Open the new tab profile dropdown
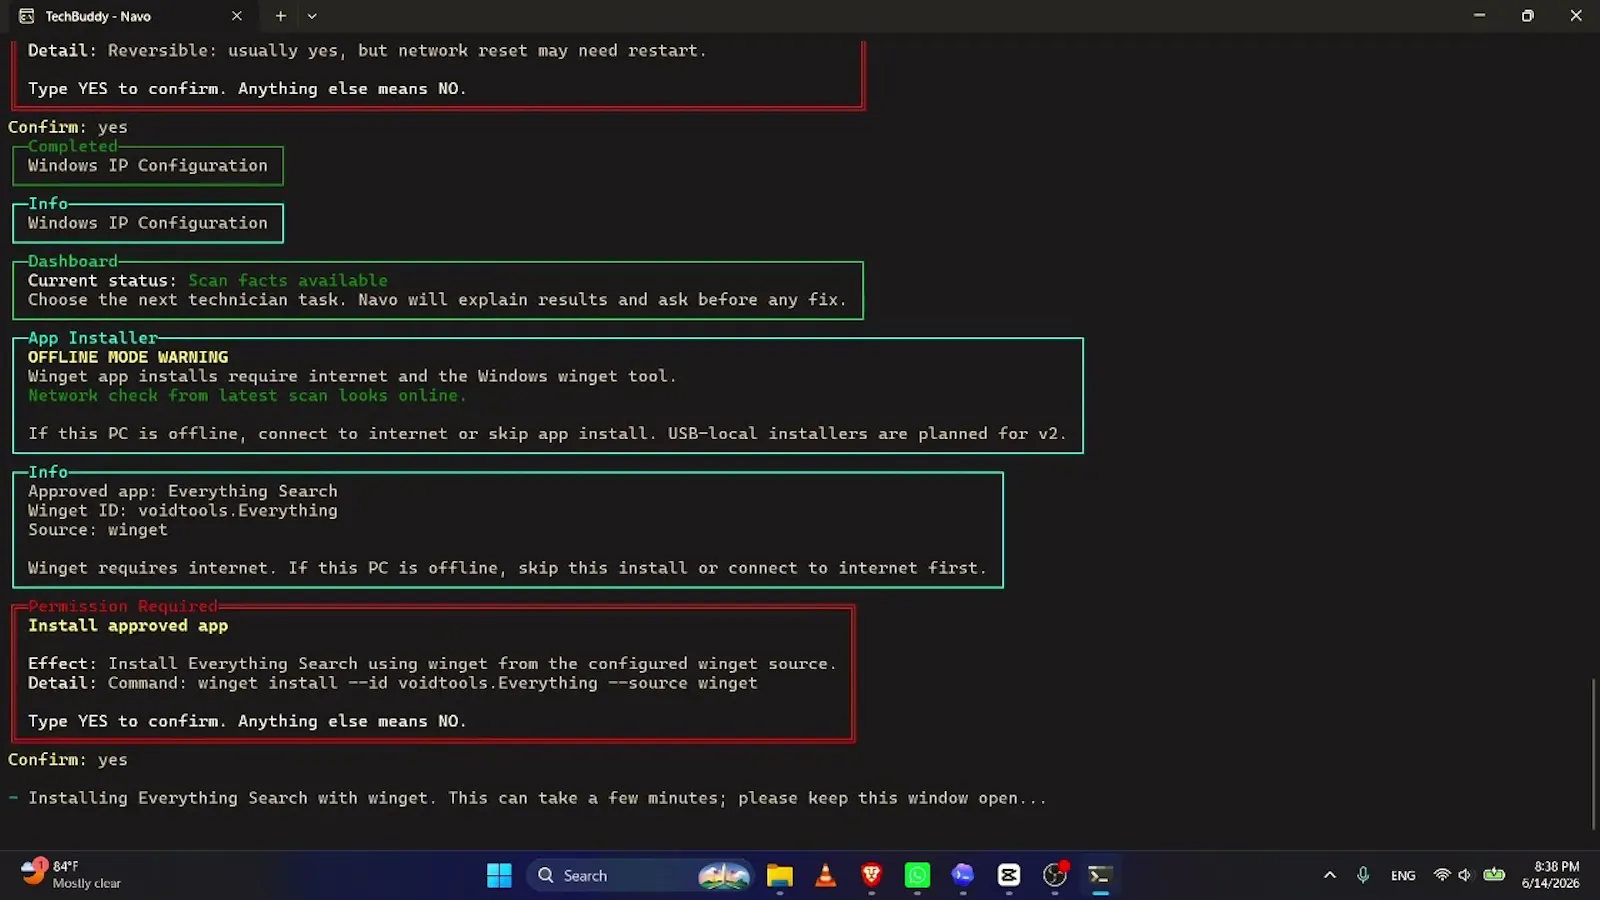The image size is (1600, 900). click(312, 16)
